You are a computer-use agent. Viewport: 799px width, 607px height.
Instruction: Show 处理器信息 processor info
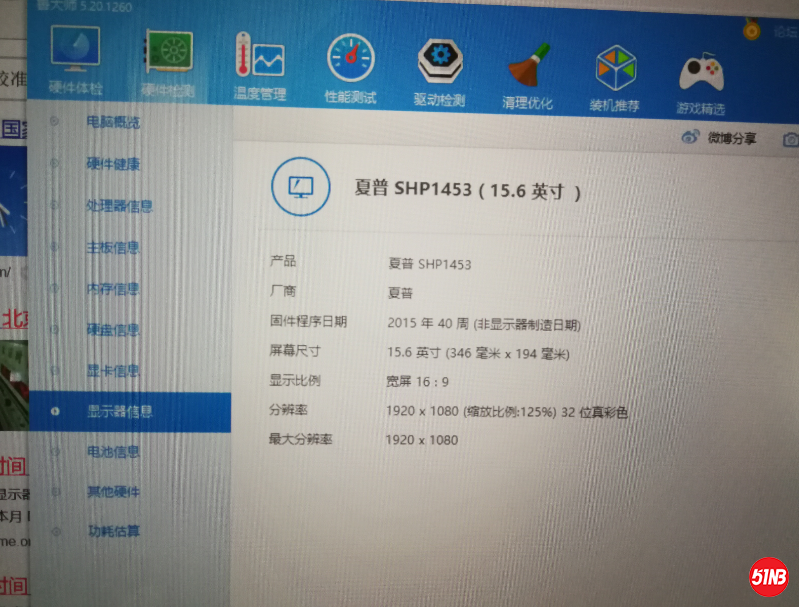coord(119,206)
